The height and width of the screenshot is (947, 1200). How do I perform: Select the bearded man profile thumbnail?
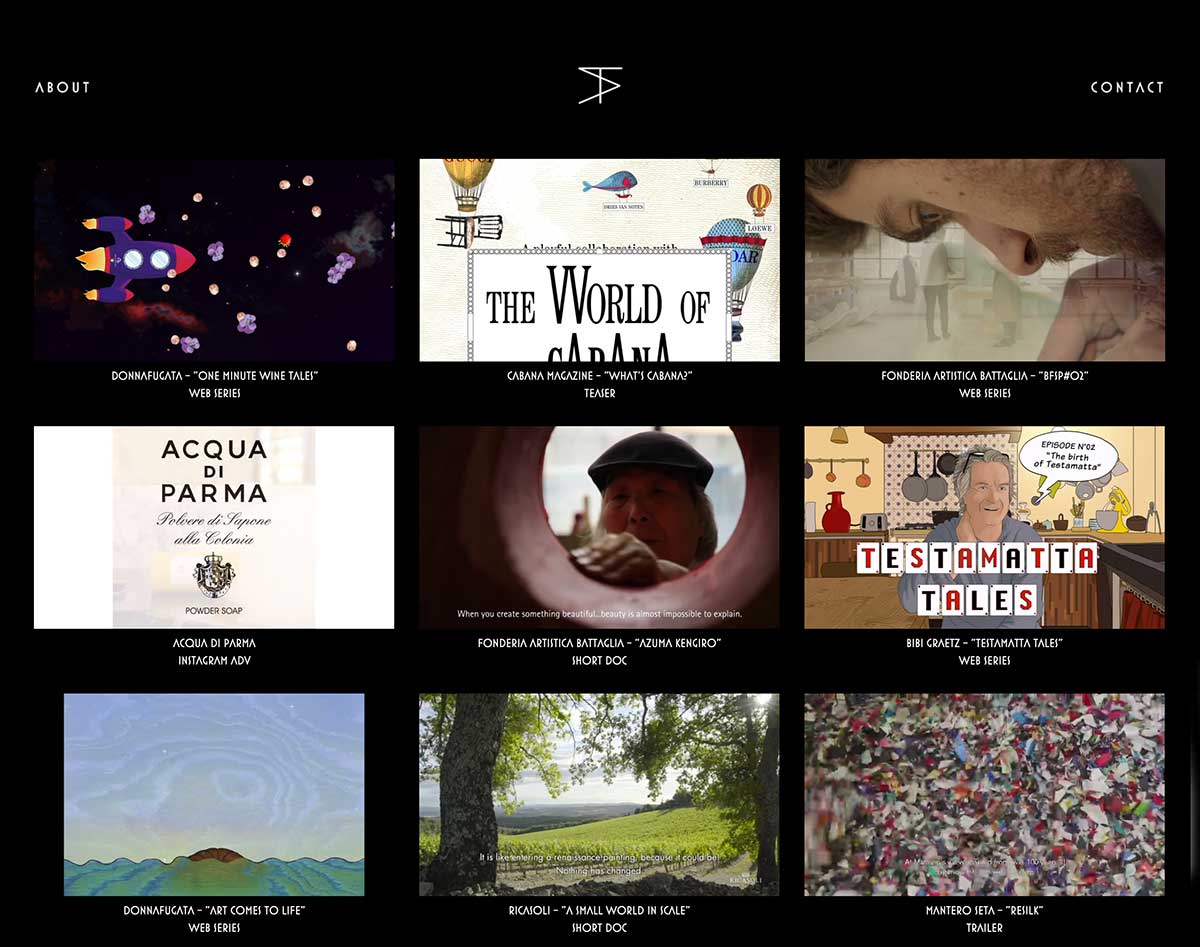point(984,260)
